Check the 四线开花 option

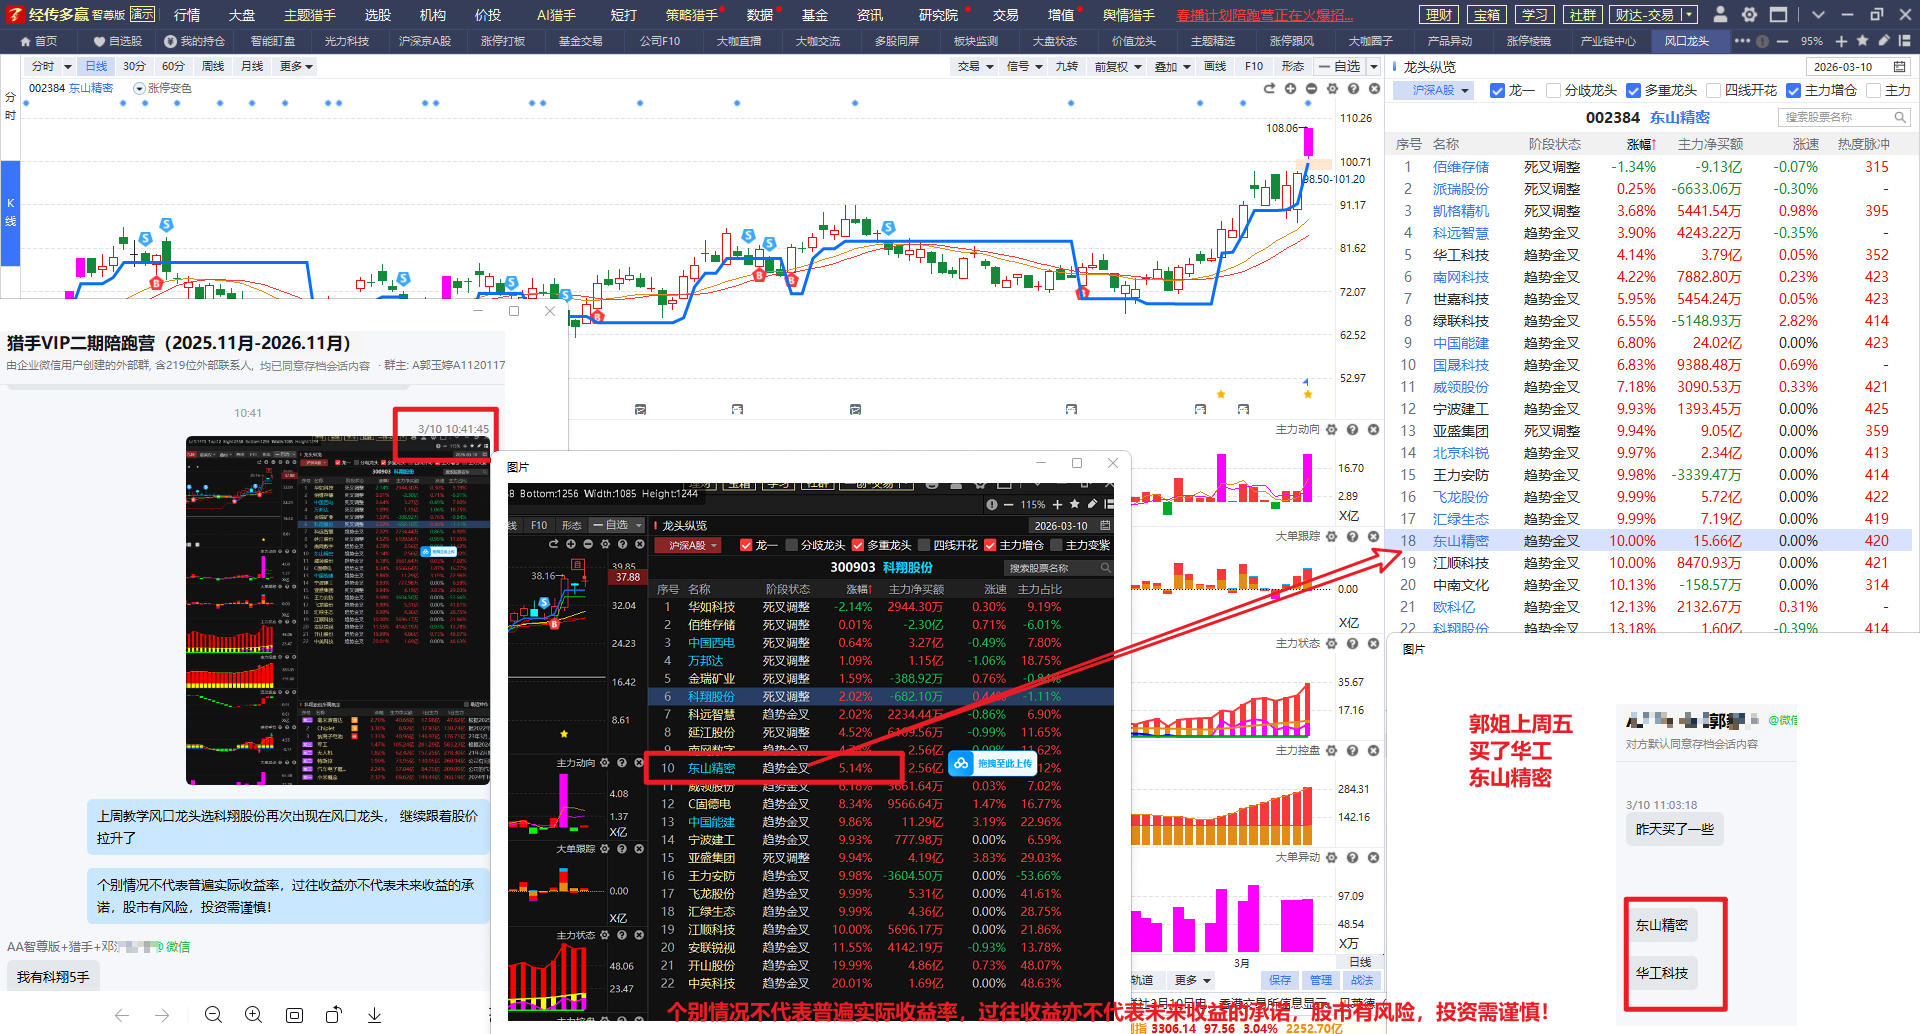(x=1713, y=91)
